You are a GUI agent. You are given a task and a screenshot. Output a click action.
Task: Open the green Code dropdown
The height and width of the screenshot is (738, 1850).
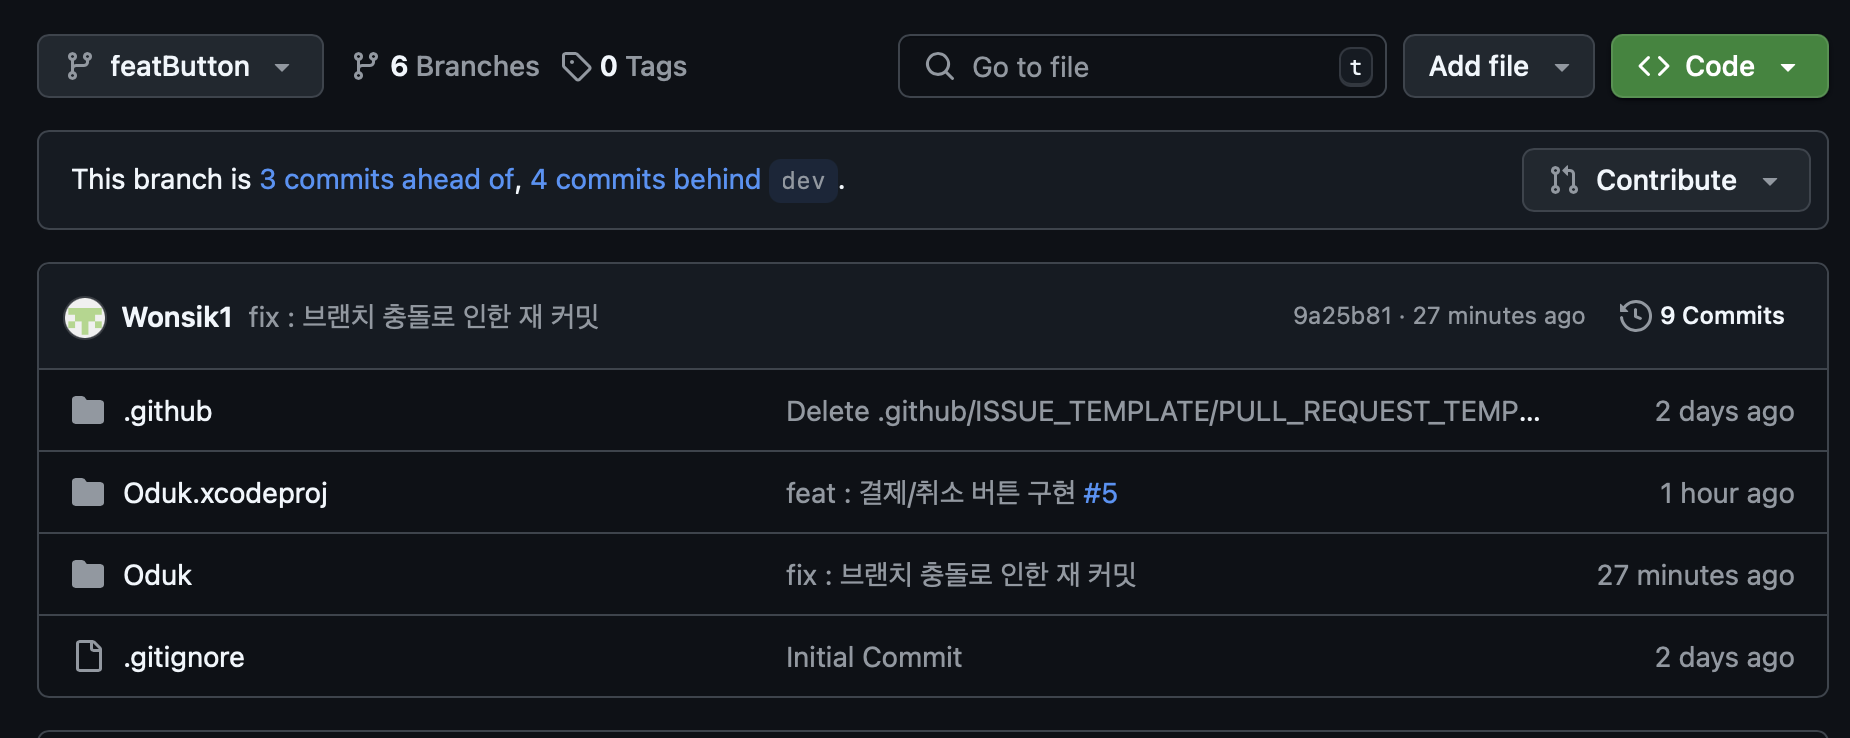[1719, 67]
